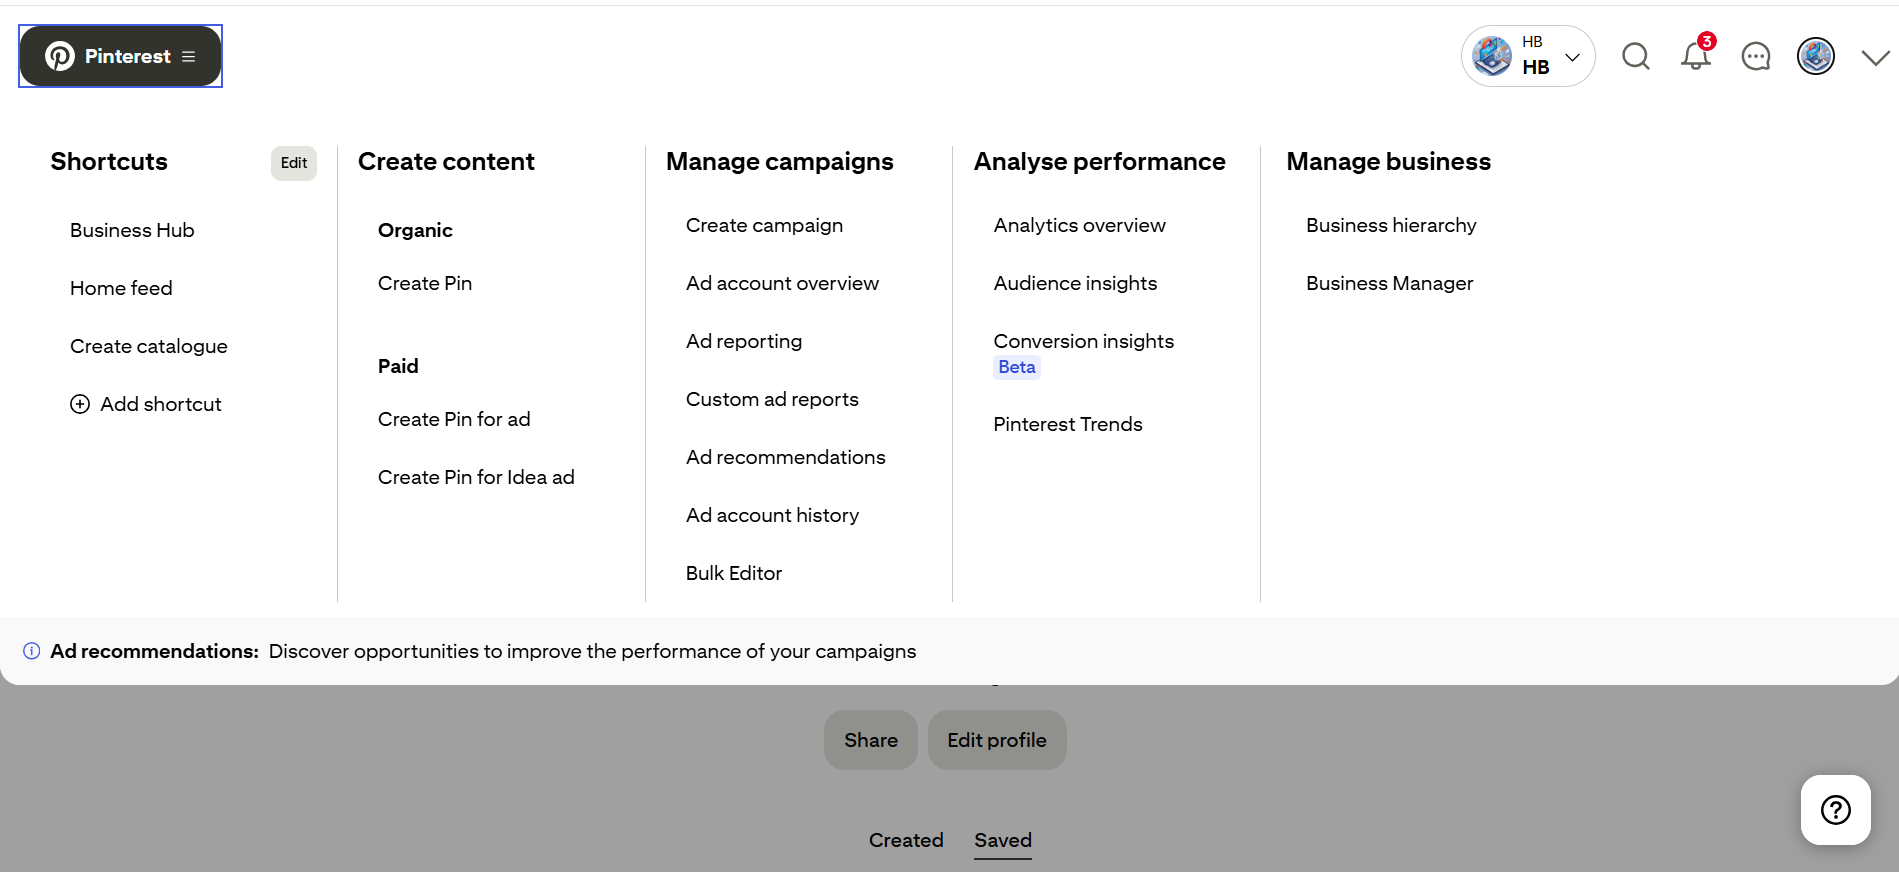Open Conversion insights Beta
Viewport: 1899px width, 872px height.
[1084, 353]
